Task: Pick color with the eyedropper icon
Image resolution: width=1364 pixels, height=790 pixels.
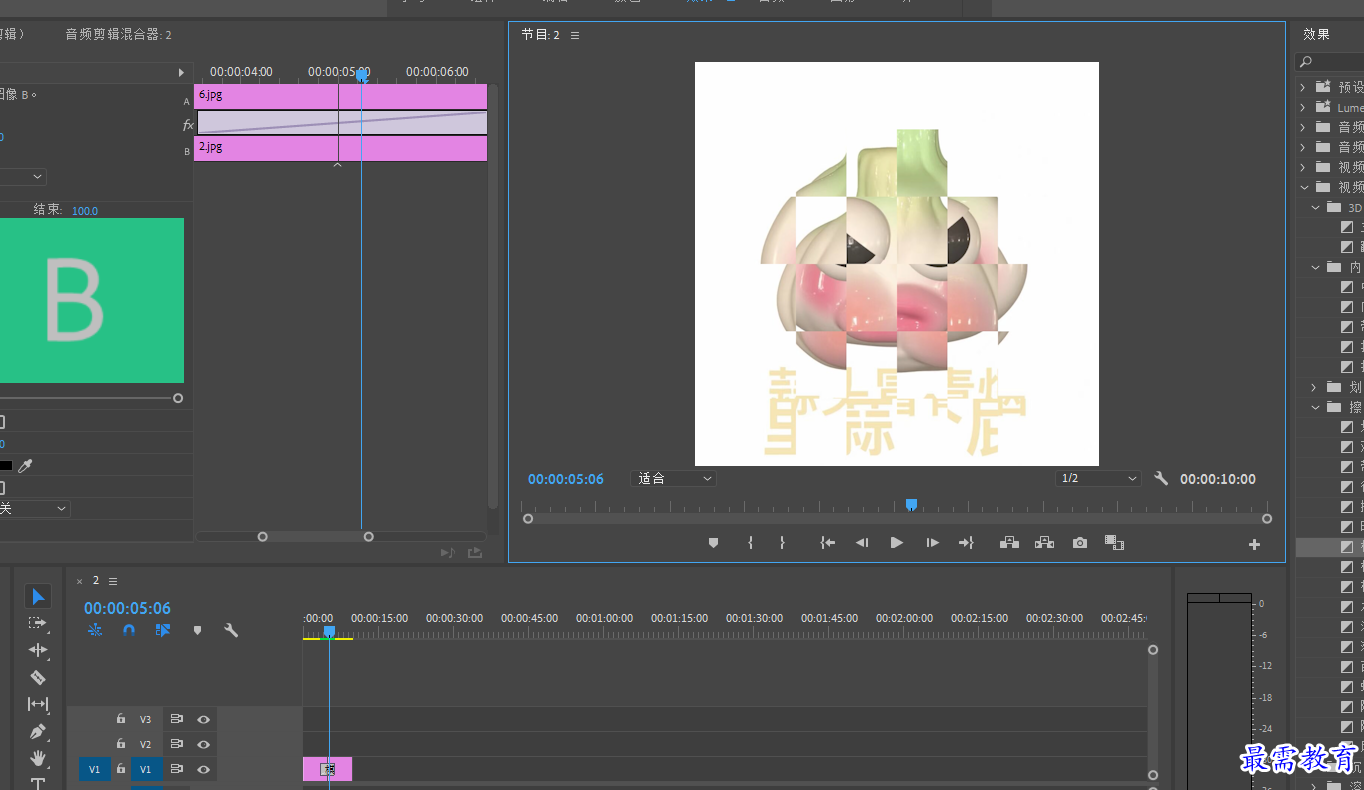Action: tap(25, 466)
